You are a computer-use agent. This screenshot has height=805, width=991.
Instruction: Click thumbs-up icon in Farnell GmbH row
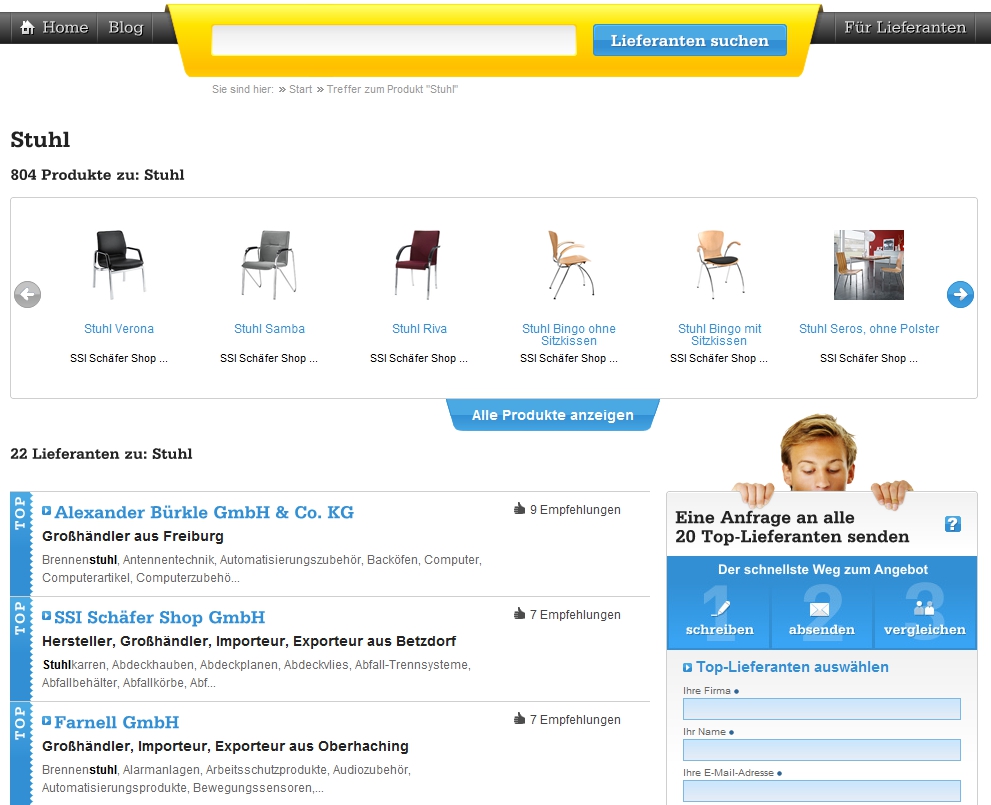(x=520, y=718)
